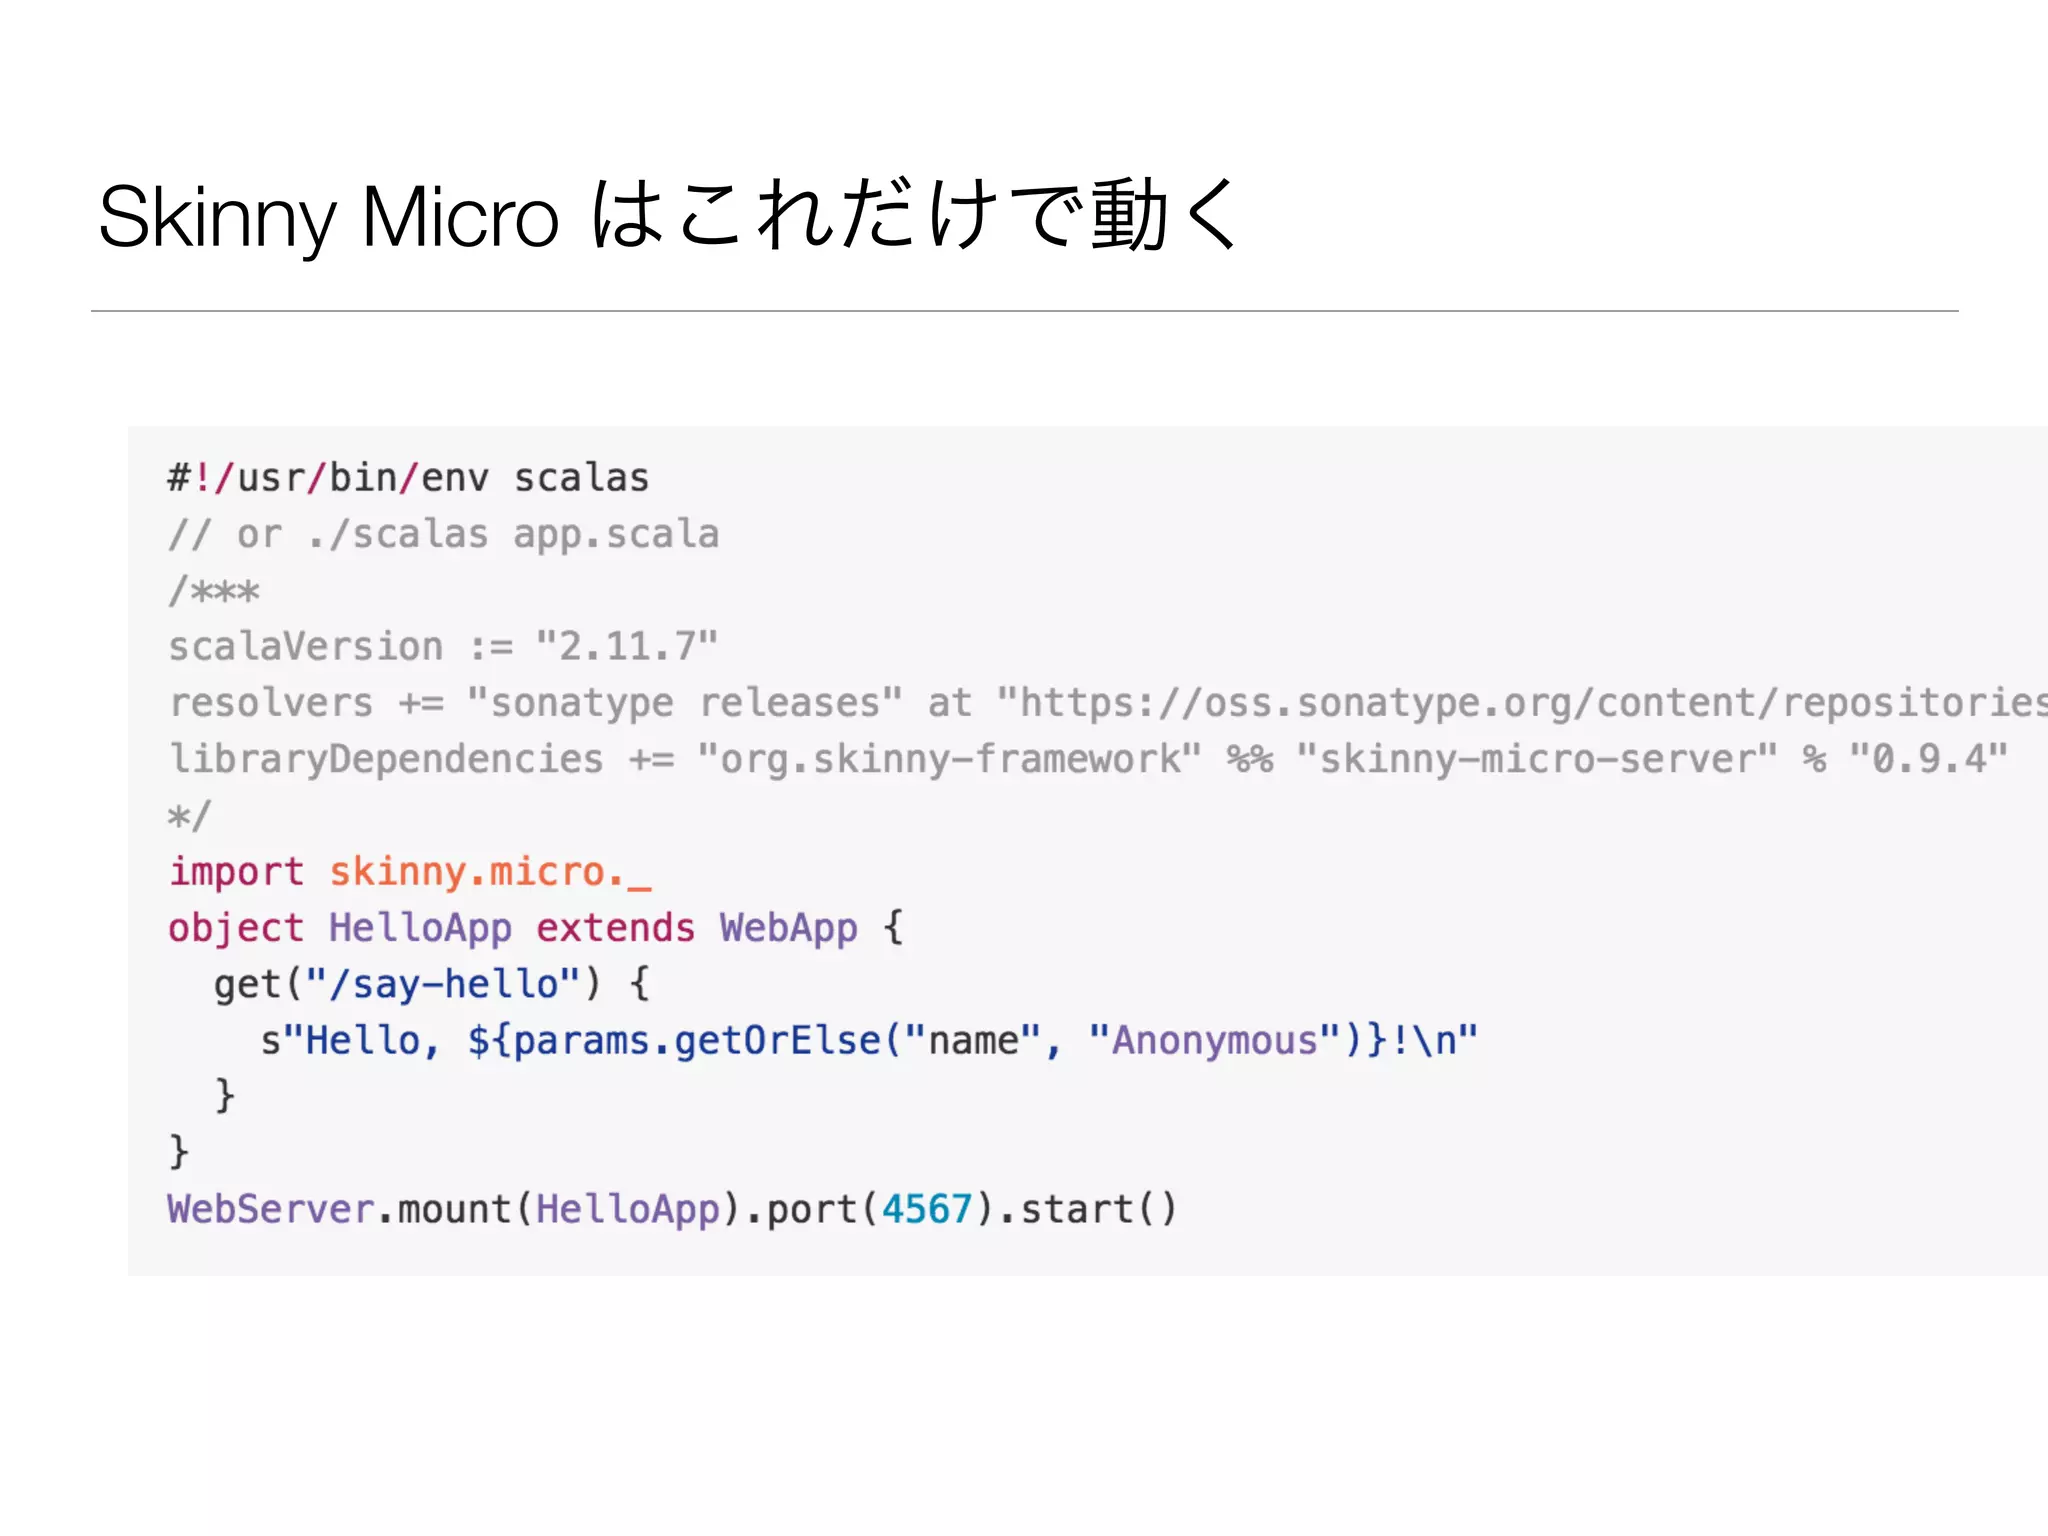This screenshot has width=2048, height=1536.
Task: Click the '*/' comment closing line
Action: [x=190, y=816]
